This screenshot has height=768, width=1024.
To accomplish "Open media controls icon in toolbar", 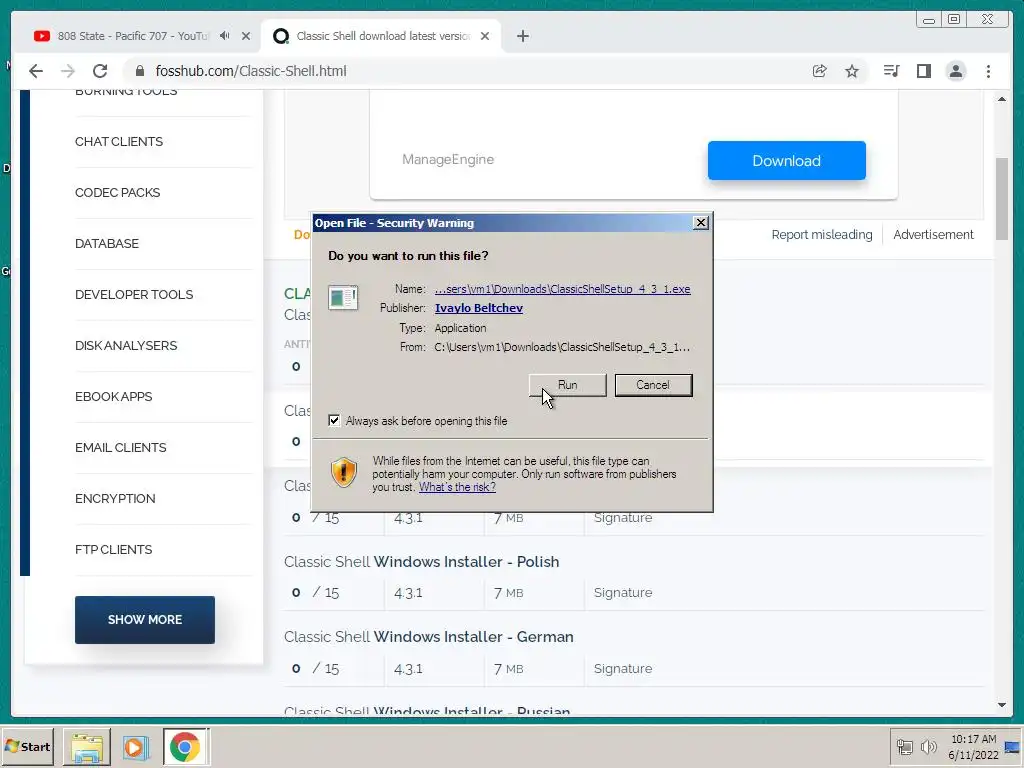I will (891, 71).
